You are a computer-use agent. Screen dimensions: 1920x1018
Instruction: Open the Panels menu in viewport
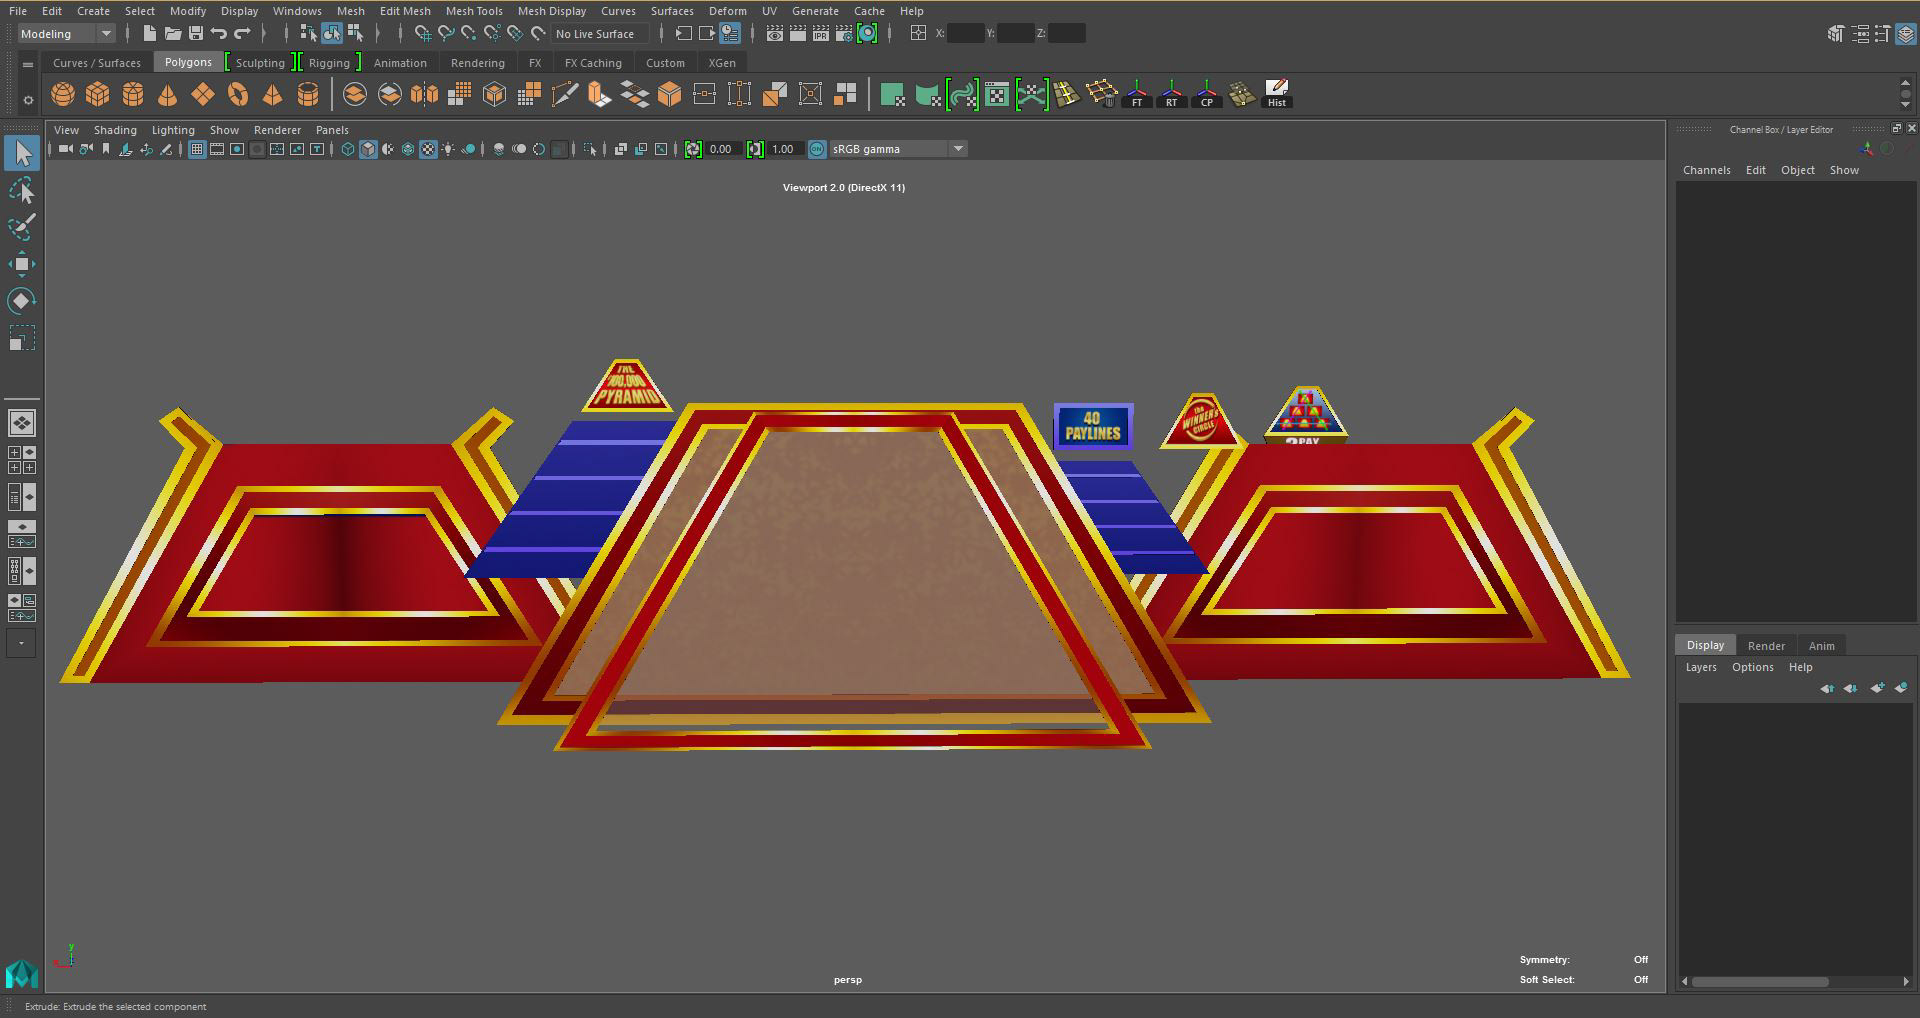click(x=332, y=130)
